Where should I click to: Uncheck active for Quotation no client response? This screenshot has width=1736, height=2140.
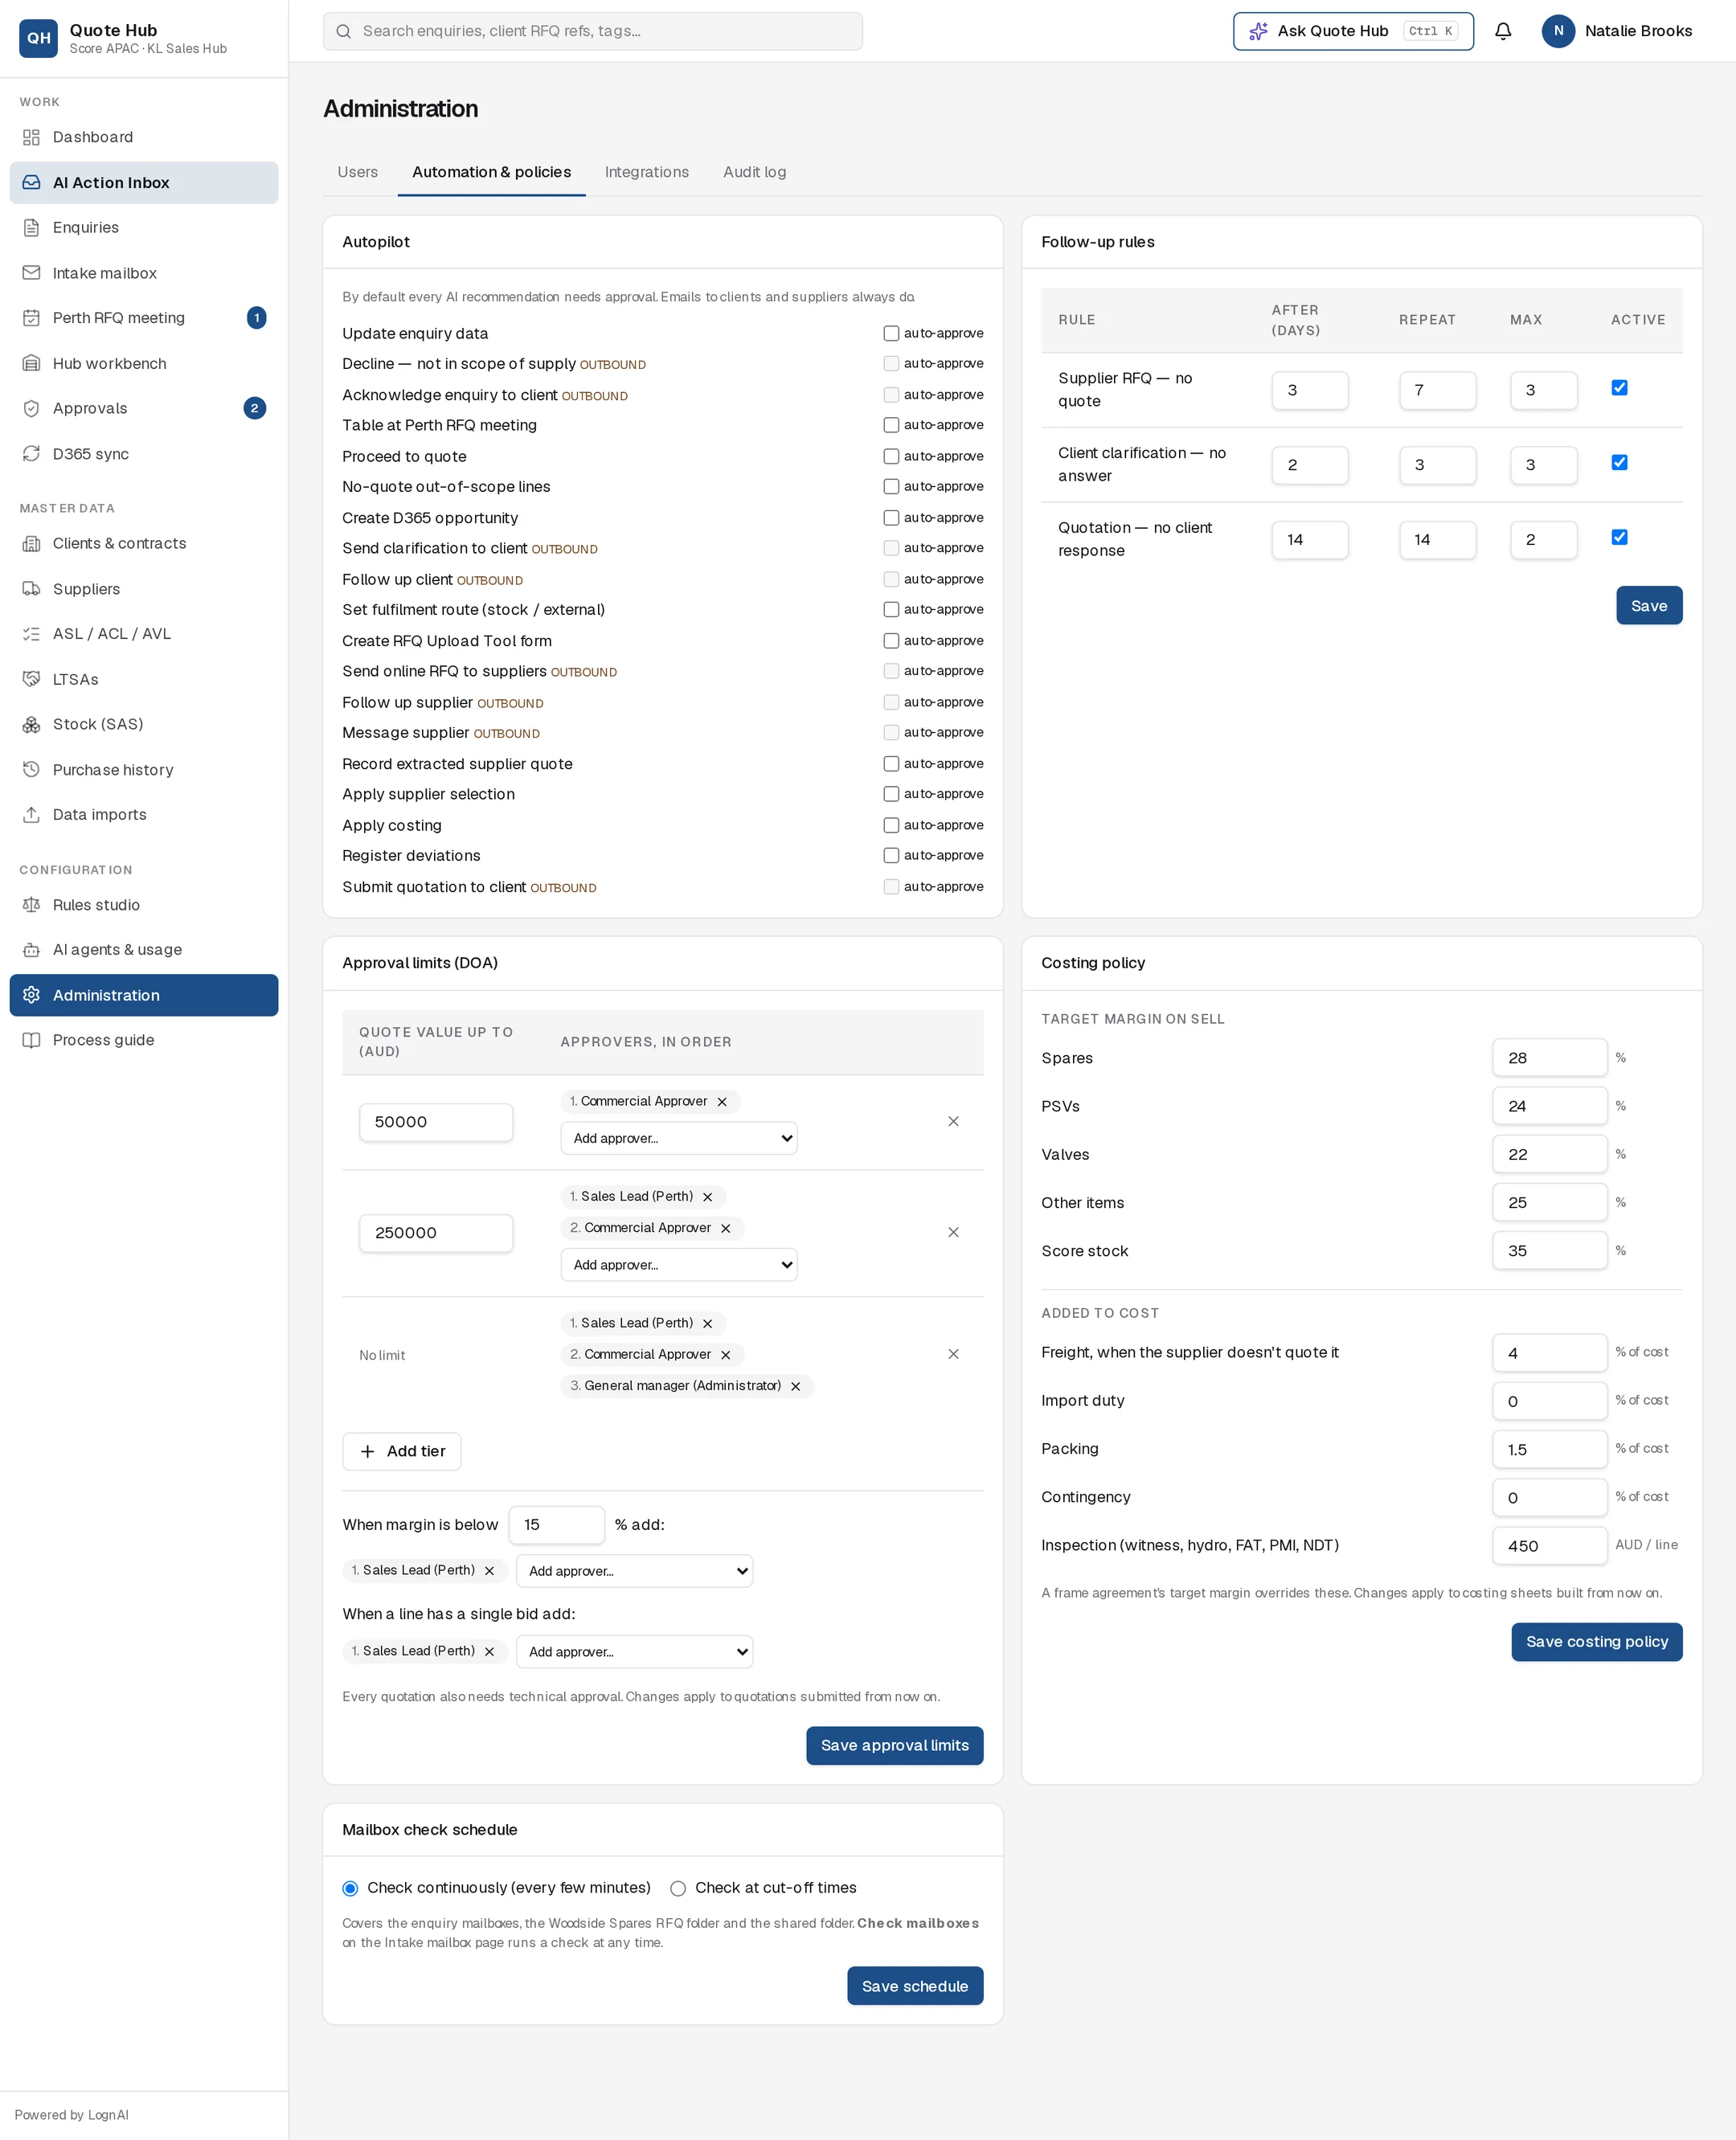1619,537
